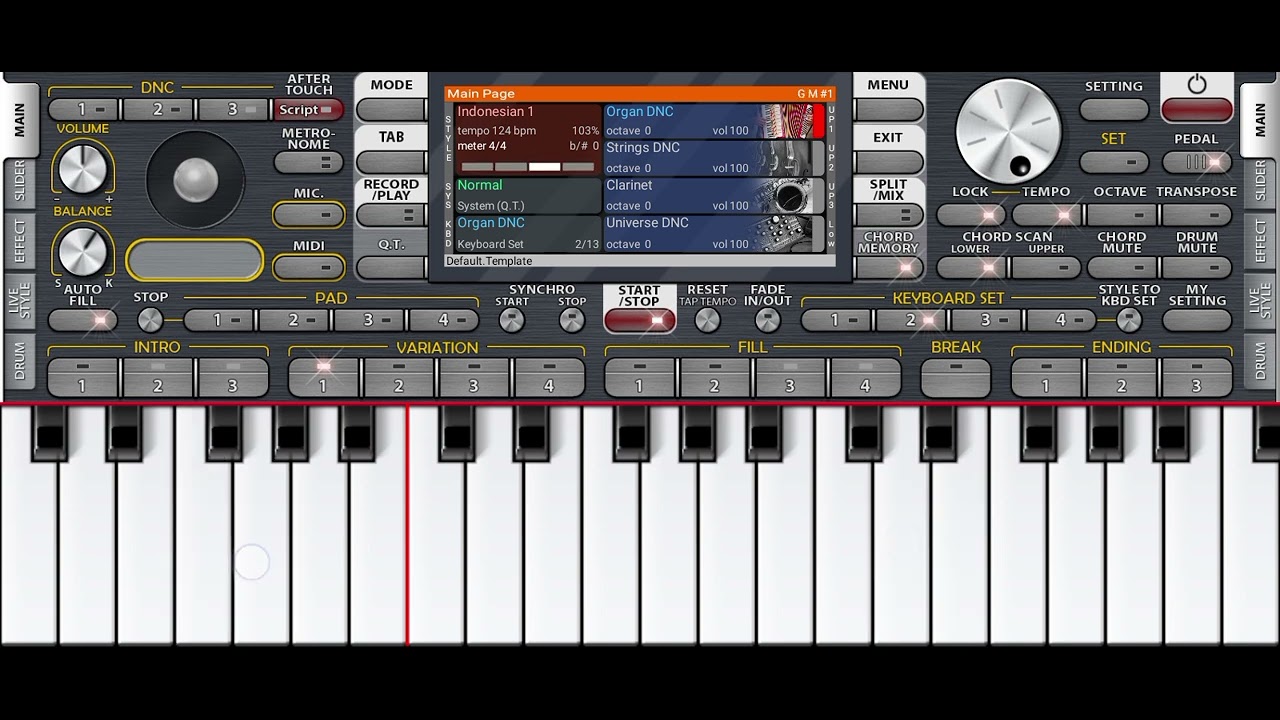Enable the Mic. button
This screenshot has height=720, width=1280.
tap(308, 215)
